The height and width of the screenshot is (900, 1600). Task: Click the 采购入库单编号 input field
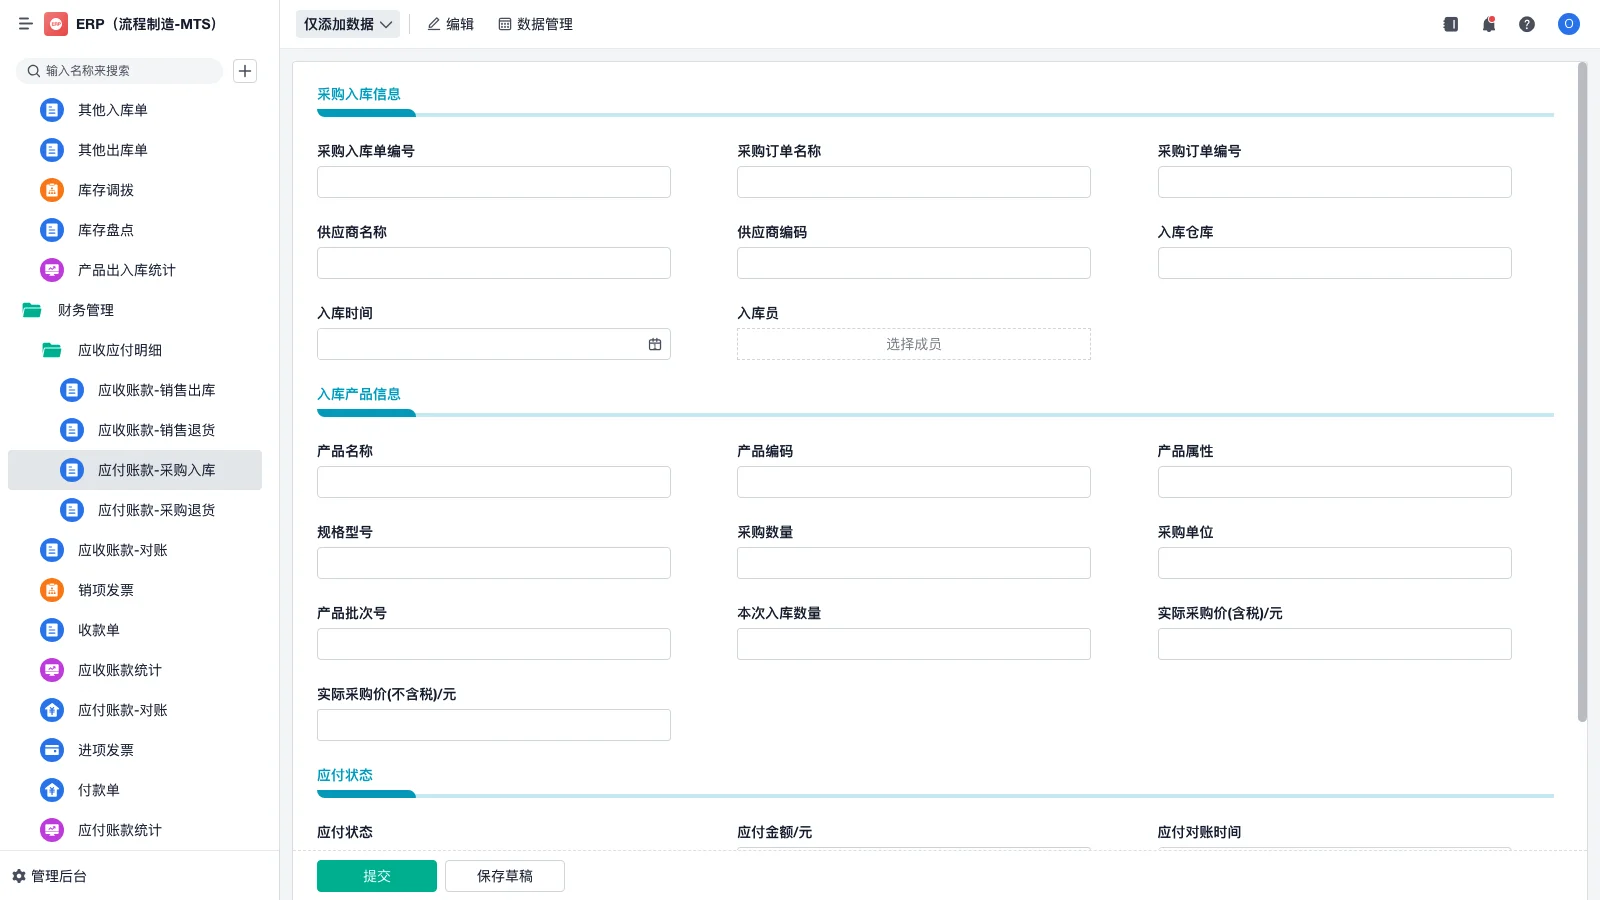tap(494, 182)
